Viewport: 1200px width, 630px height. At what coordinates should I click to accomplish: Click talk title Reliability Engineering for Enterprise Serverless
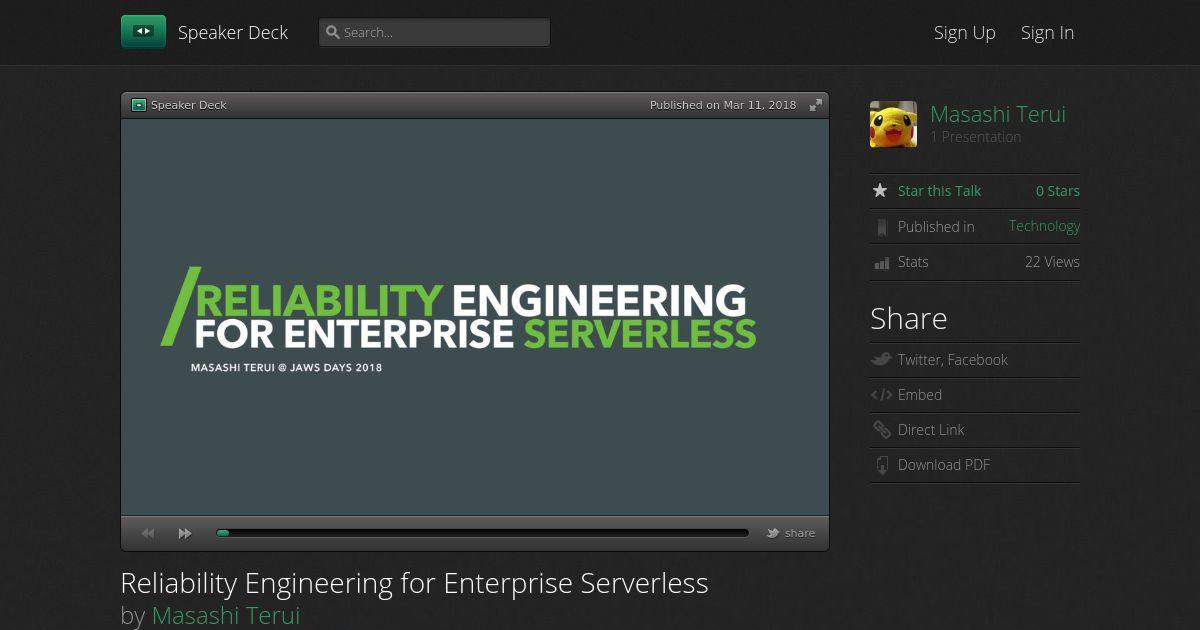click(x=414, y=583)
